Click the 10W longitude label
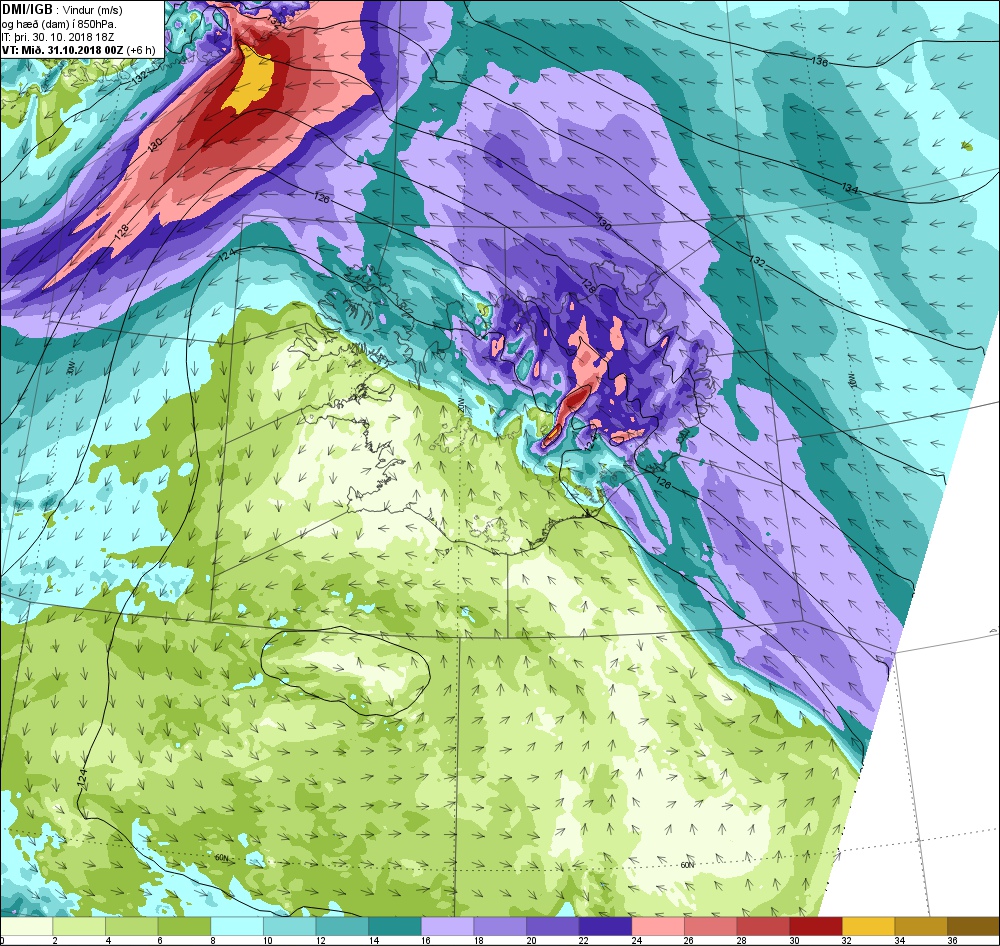 pyautogui.click(x=851, y=381)
